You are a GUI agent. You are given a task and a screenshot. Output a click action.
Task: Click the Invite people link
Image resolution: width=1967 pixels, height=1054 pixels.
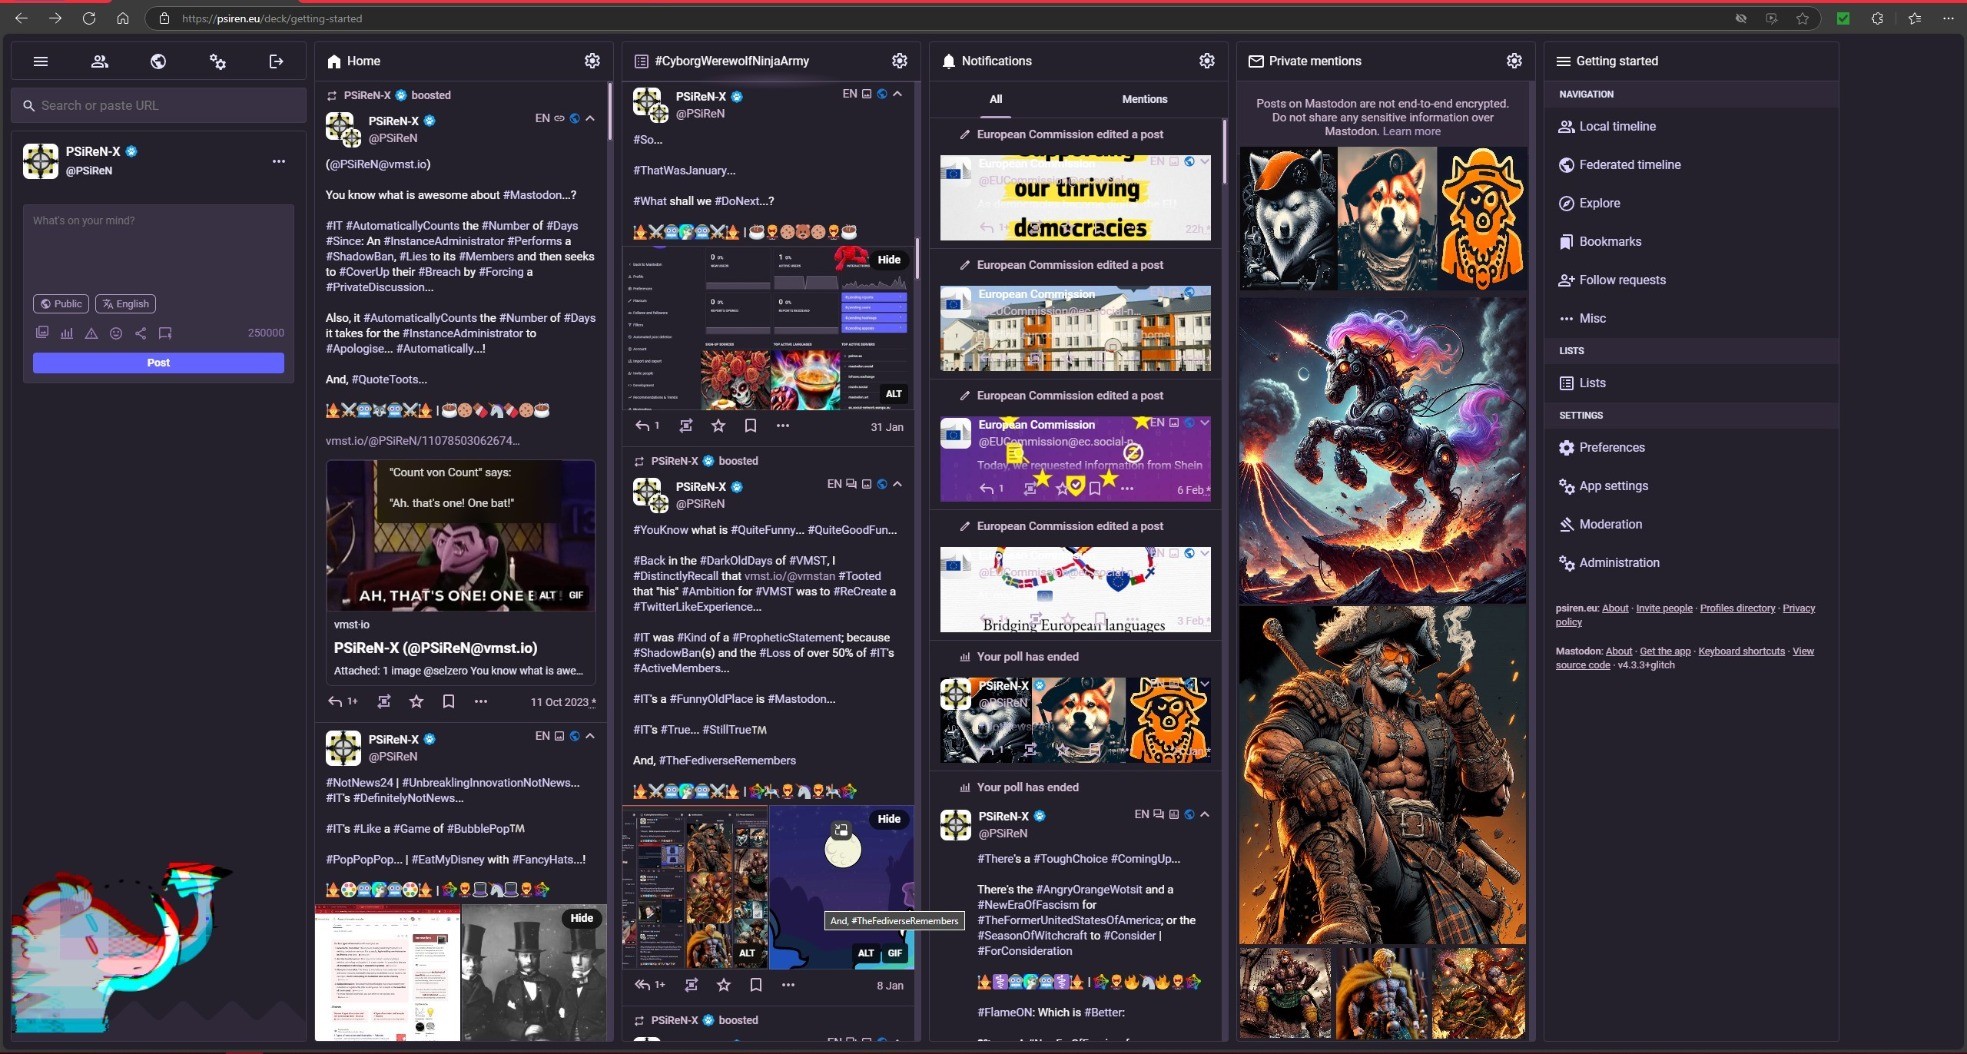coord(1664,608)
